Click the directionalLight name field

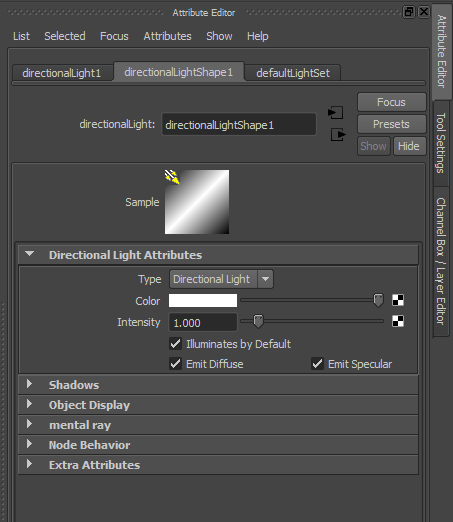(x=239, y=125)
